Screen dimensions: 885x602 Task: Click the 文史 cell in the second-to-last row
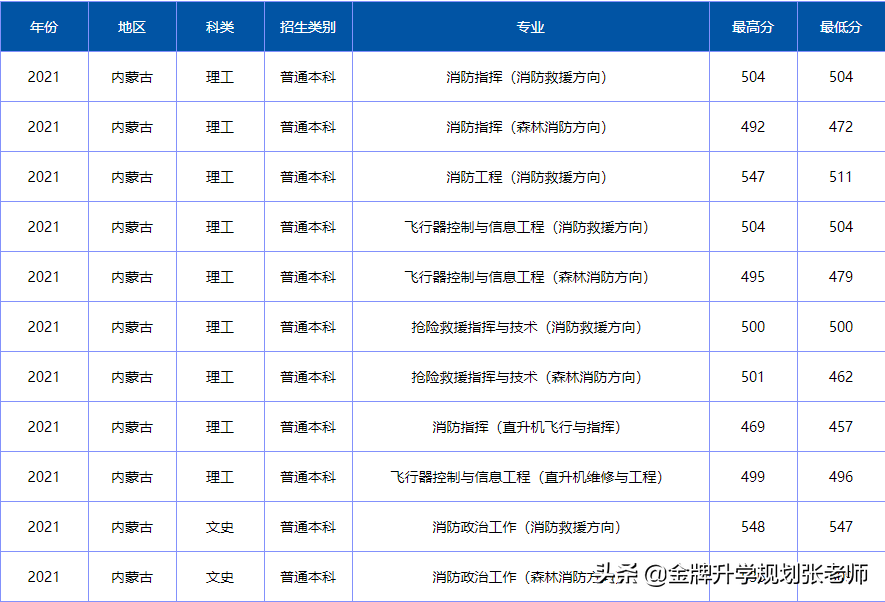click(x=219, y=527)
